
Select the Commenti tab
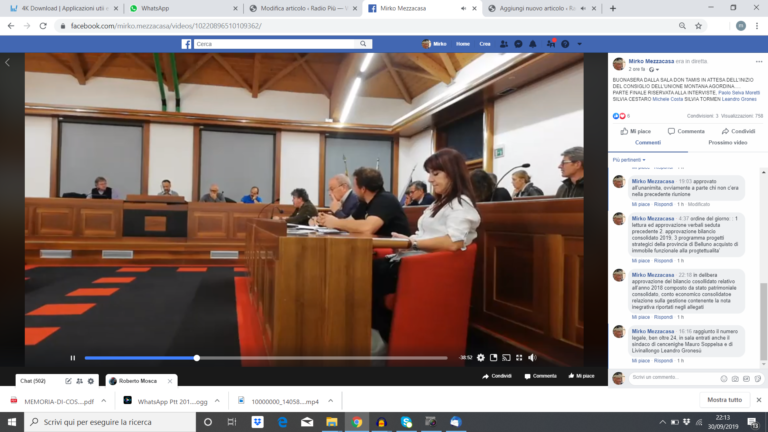648,143
